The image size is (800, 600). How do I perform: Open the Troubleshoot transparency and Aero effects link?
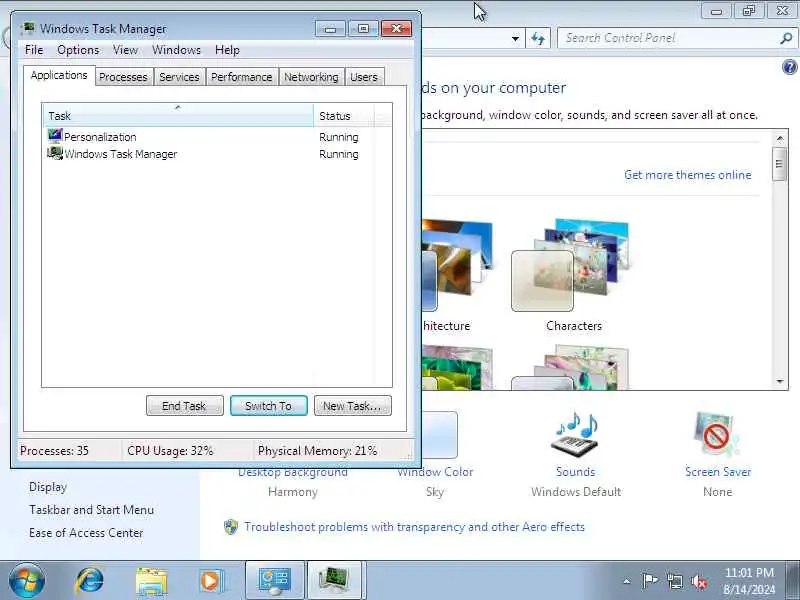(414, 527)
